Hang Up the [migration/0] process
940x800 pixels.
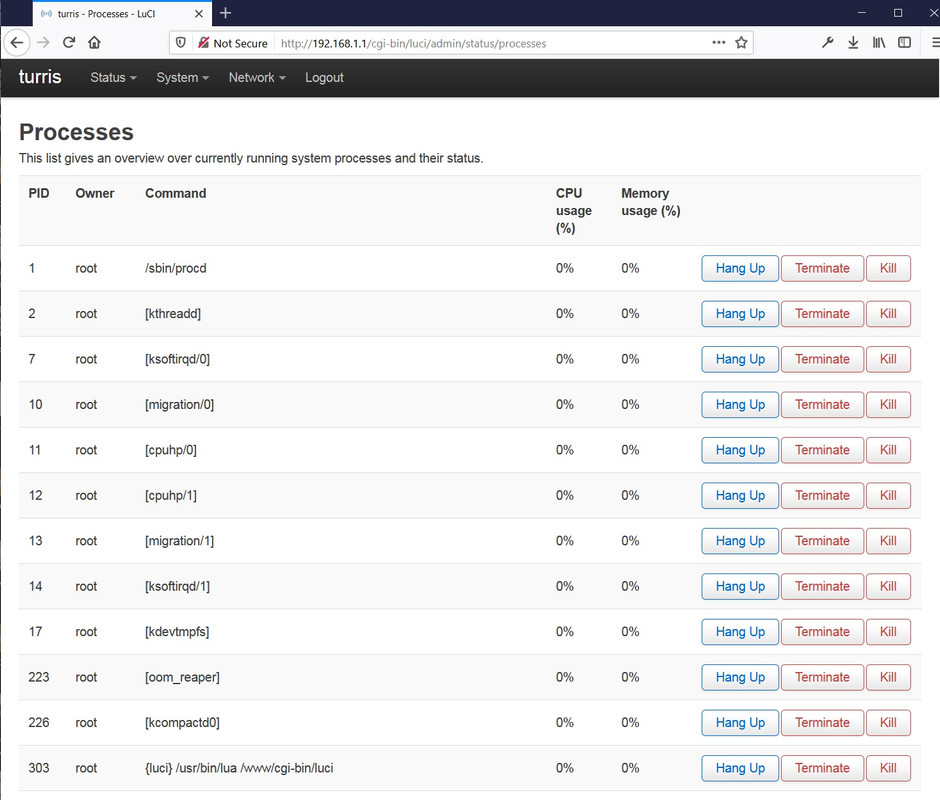point(740,405)
